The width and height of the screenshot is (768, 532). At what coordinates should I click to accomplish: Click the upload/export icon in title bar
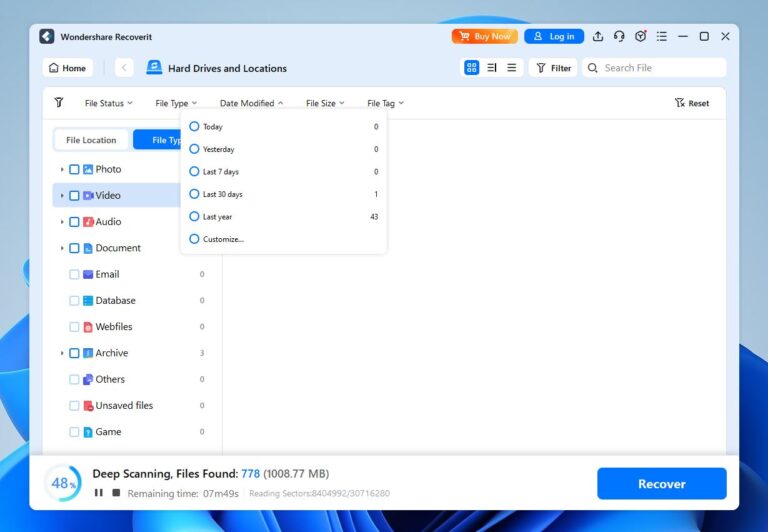pyautogui.click(x=598, y=37)
